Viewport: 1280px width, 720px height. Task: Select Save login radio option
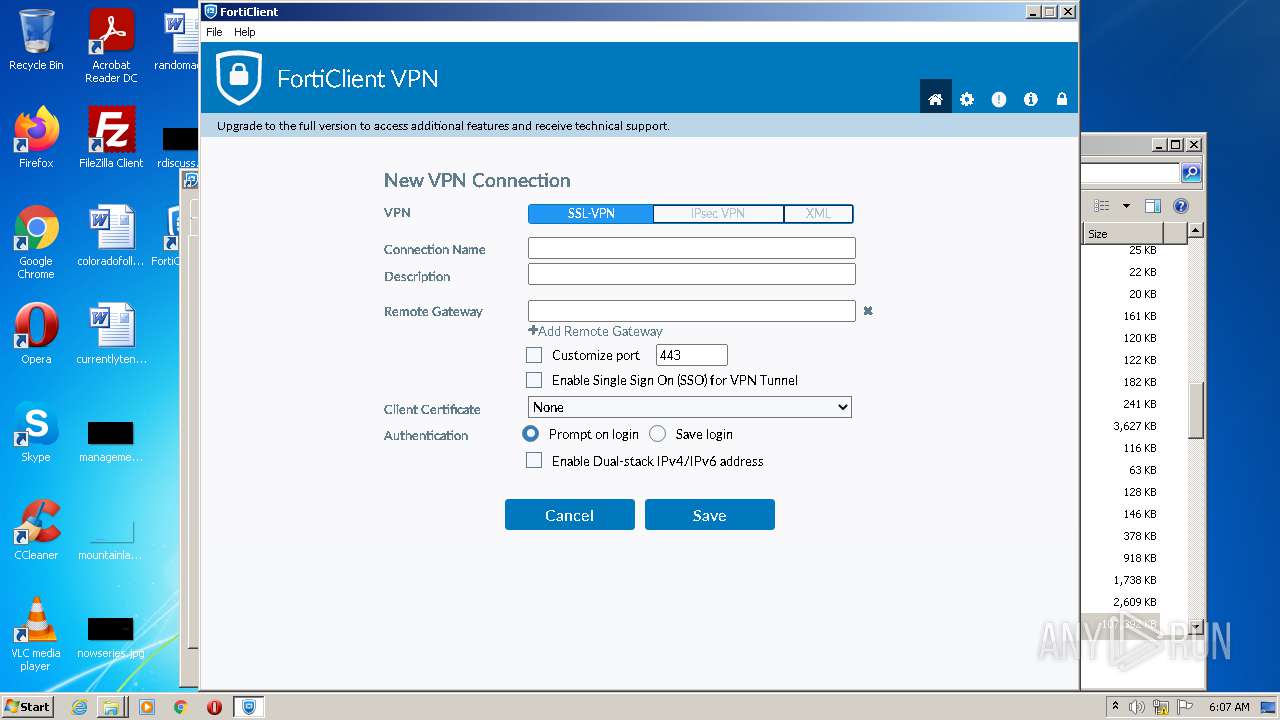(657, 434)
